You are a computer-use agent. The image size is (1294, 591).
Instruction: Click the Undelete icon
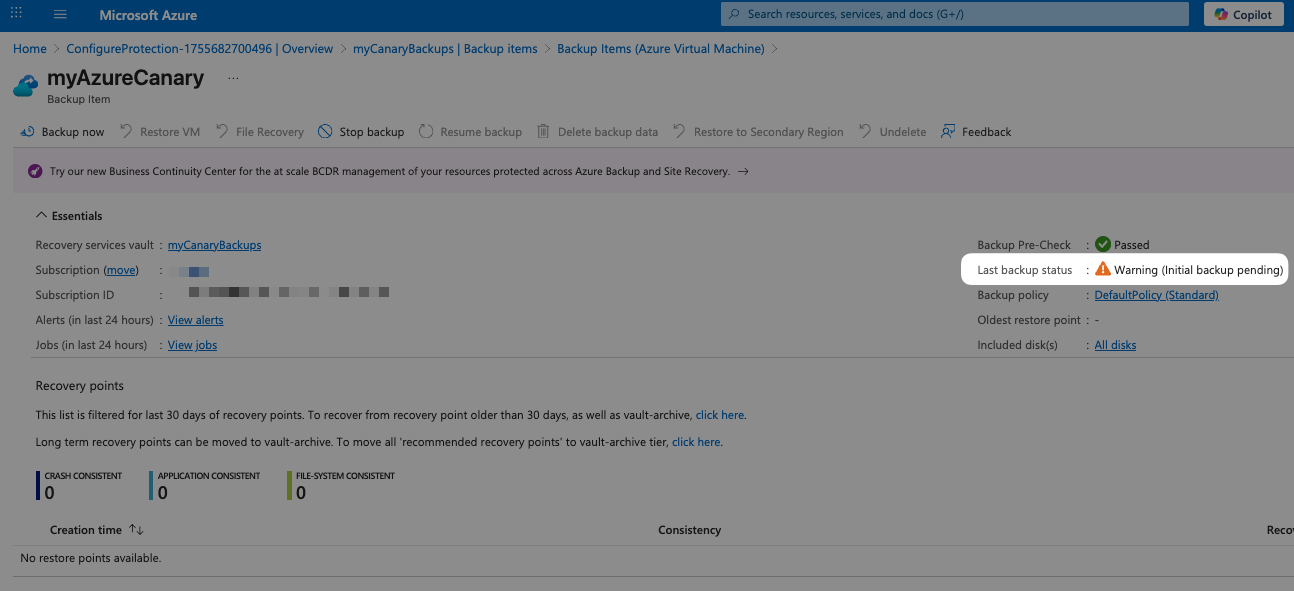point(865,131)
